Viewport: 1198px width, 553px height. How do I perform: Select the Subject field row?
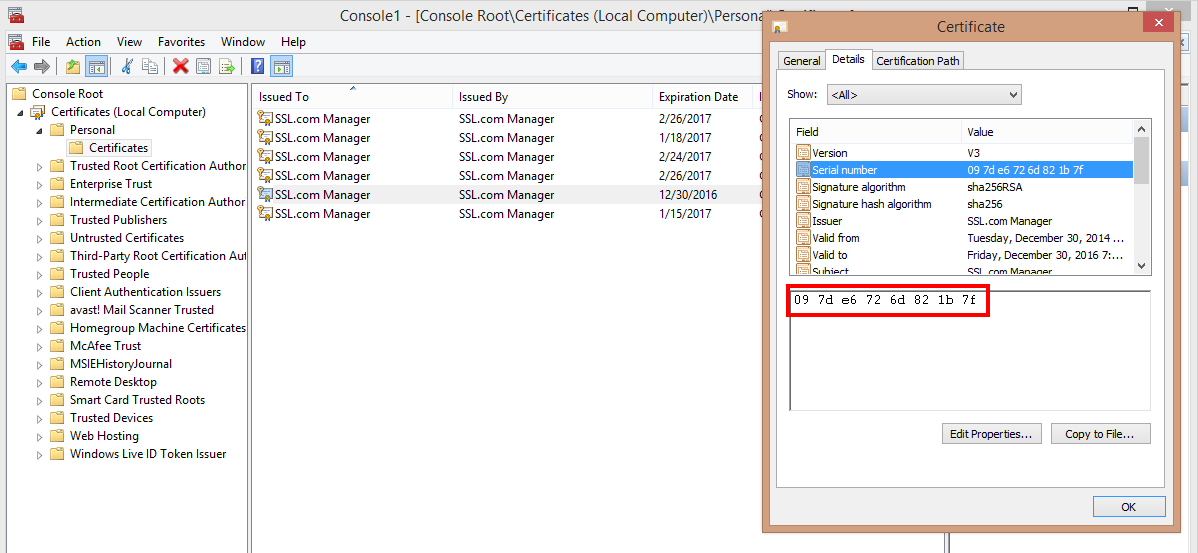[962, 270]
